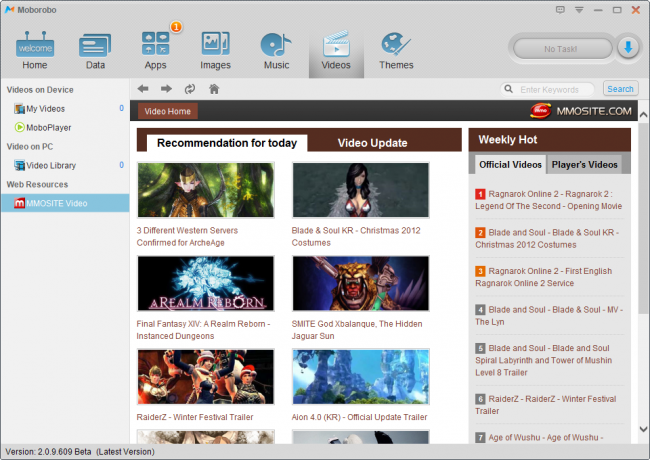Image resolution: width=650 pixels, height=460 pixels.
Task: Open weekly hot #1 Ragnarok Online 2 opening movie
Action: (548, 200)
